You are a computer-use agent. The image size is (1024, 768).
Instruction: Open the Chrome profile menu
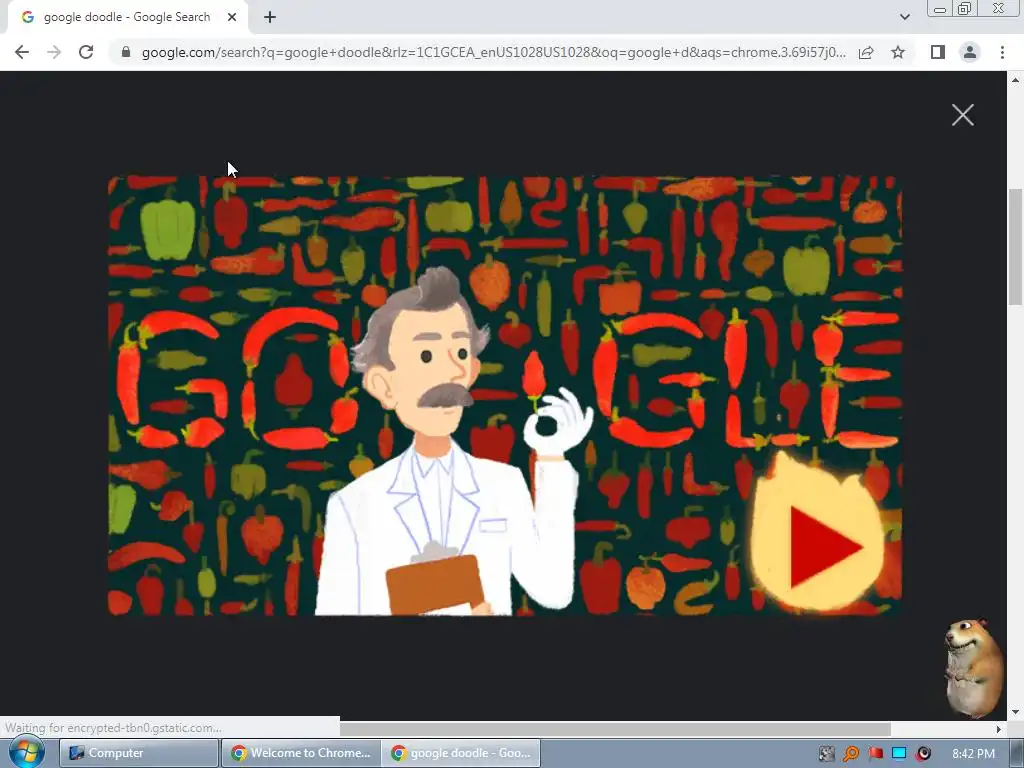970,52
